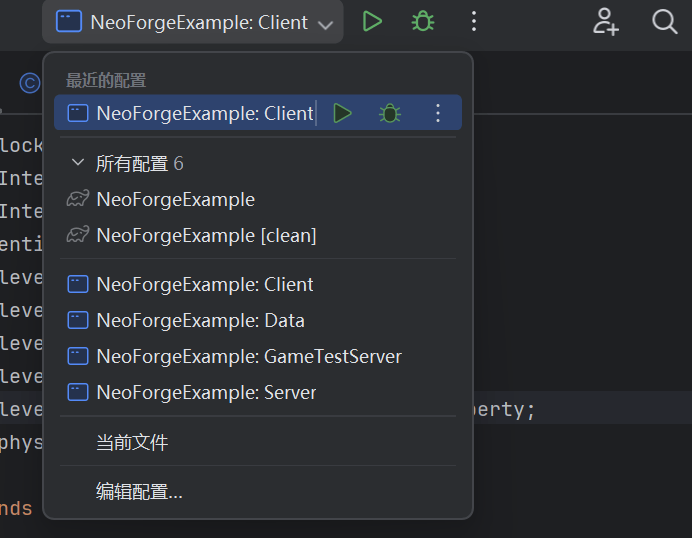692x538 pixels.
Task: Select the NeoForgeExample: Server configuration
Action: click(x=206, y=392)
